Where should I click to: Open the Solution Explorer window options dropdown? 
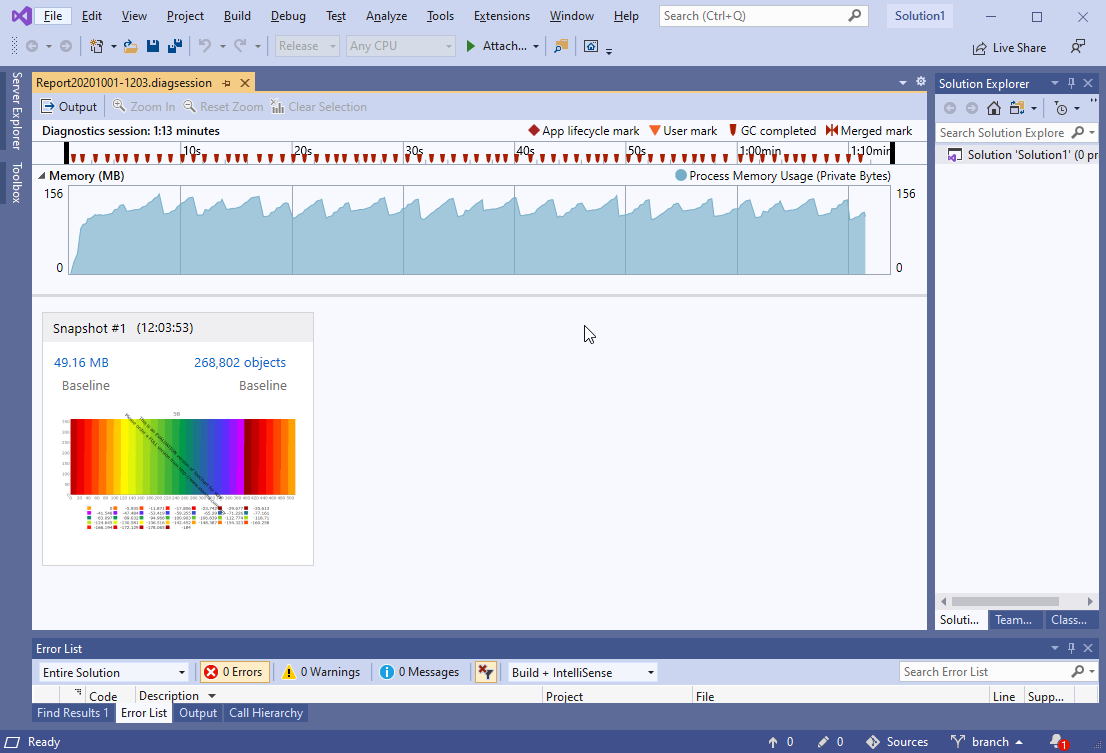[x=1055, y=83]
